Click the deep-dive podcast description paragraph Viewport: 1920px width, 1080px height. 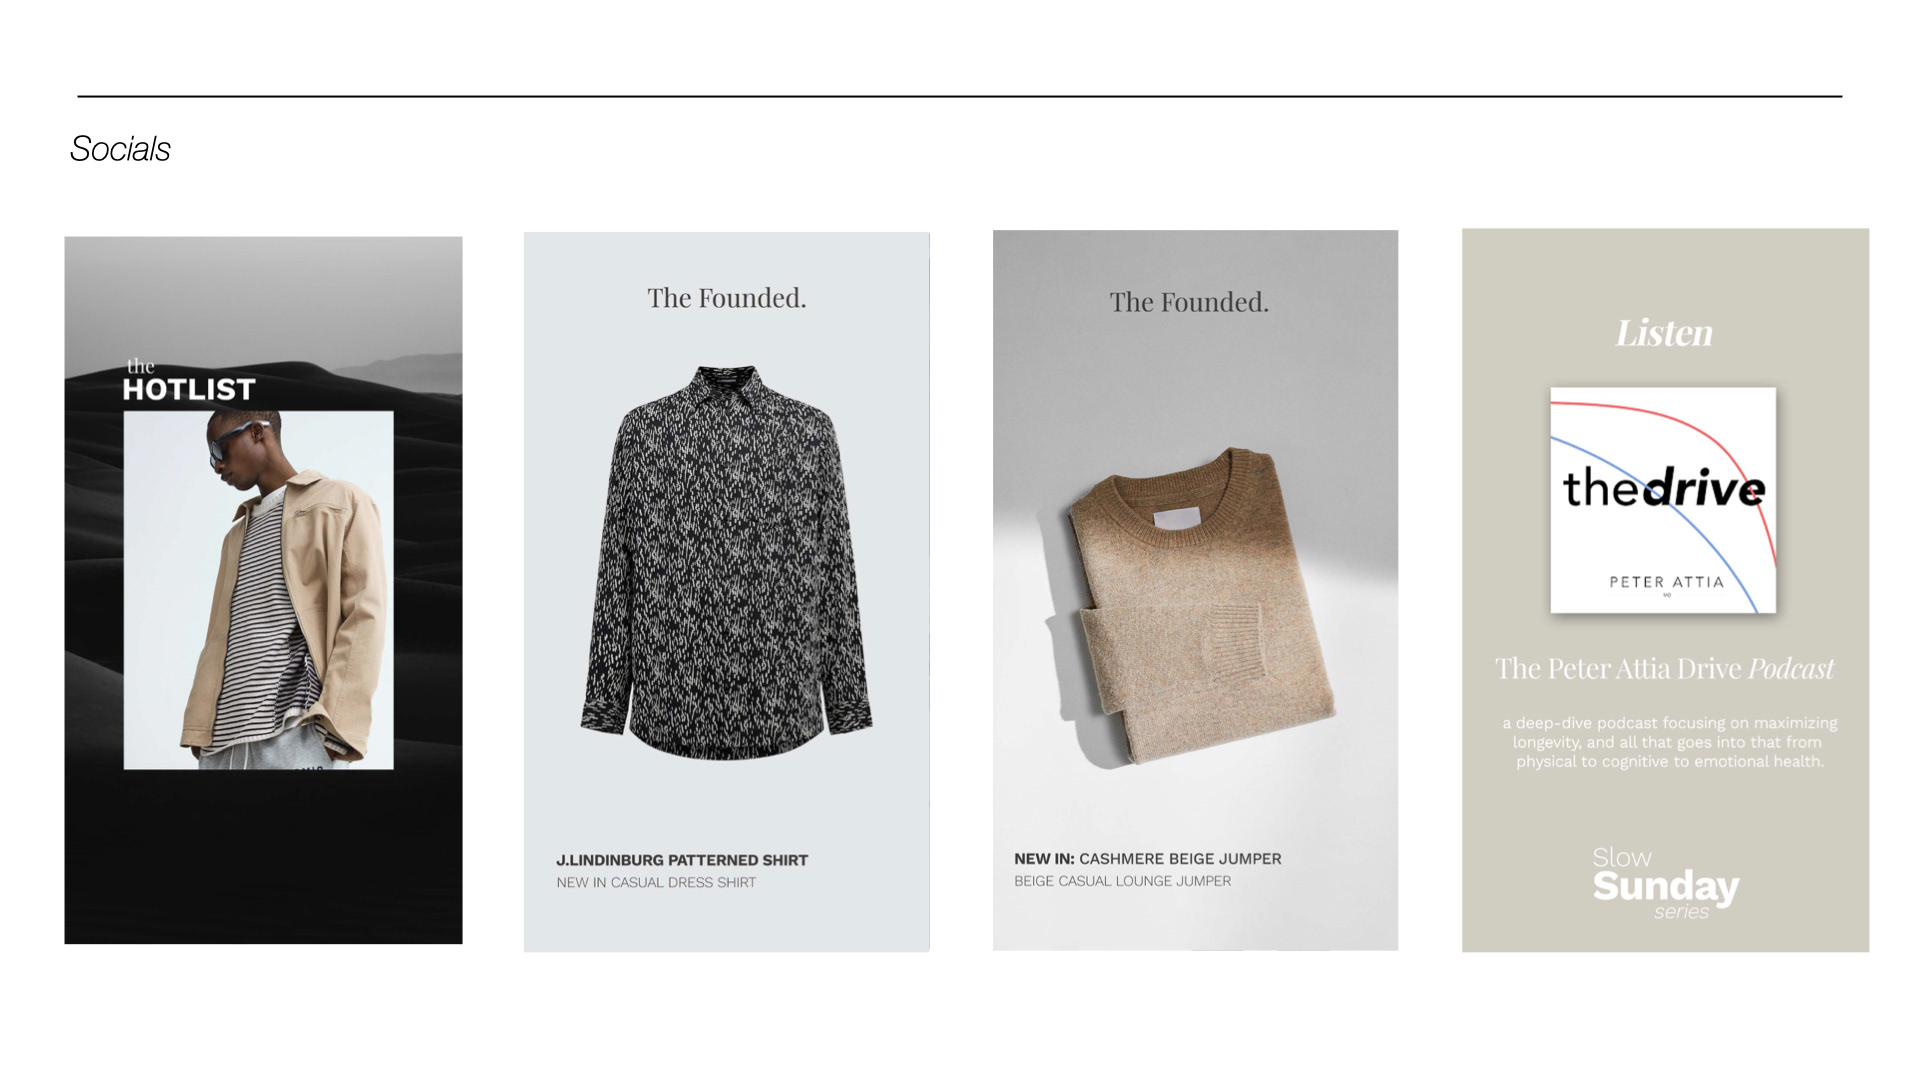pos(1669,742)
